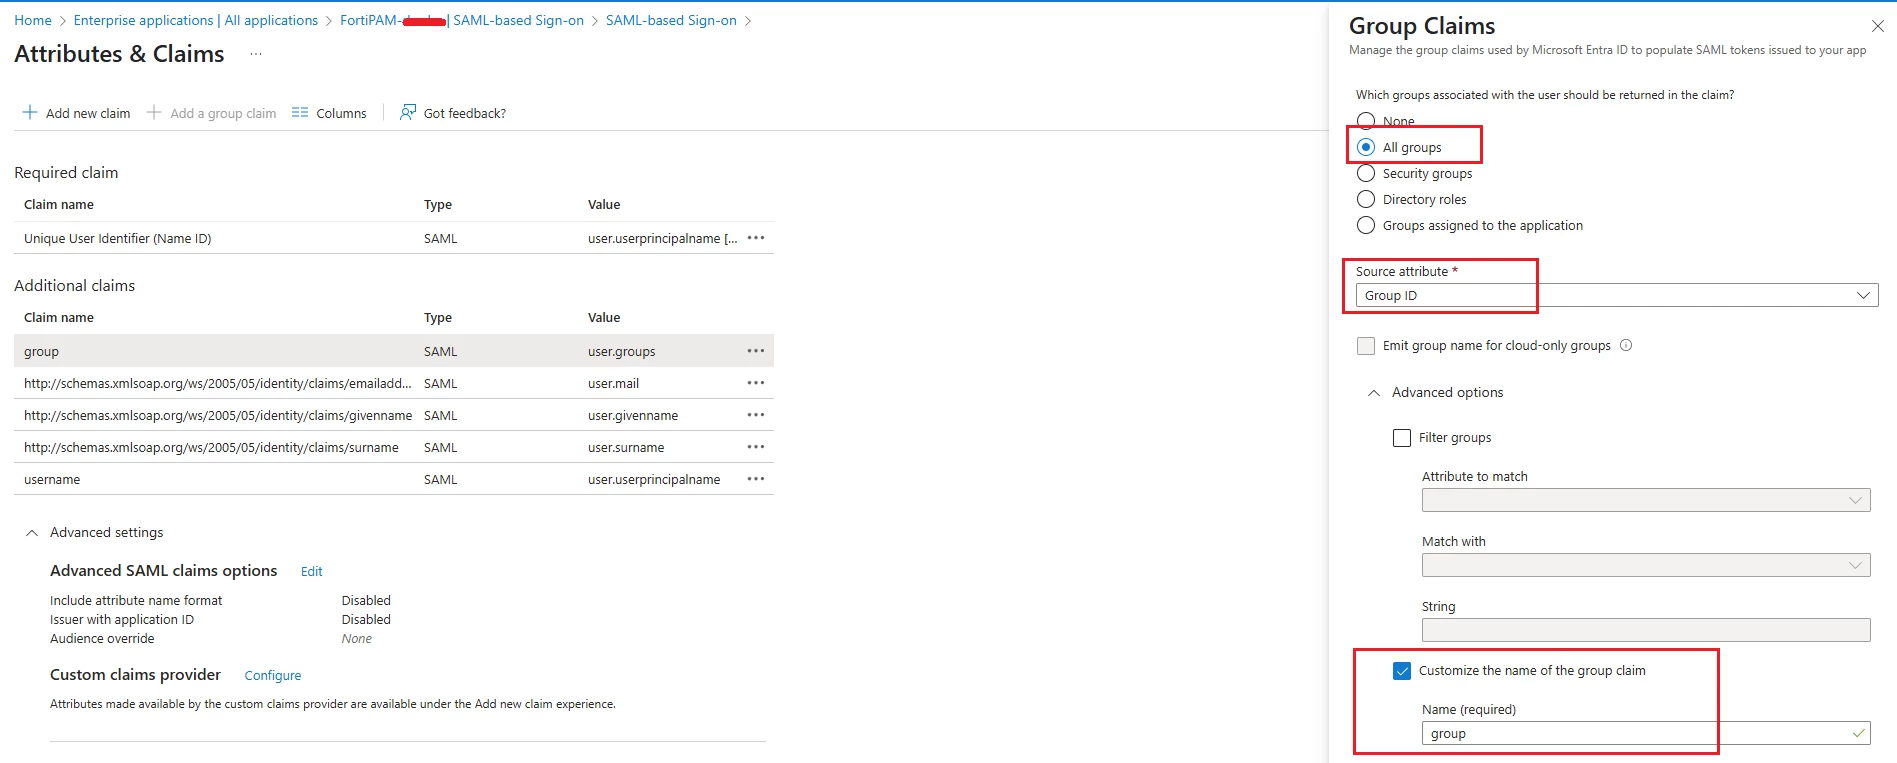Edit Advanced SAML claims options

[312, 571]
